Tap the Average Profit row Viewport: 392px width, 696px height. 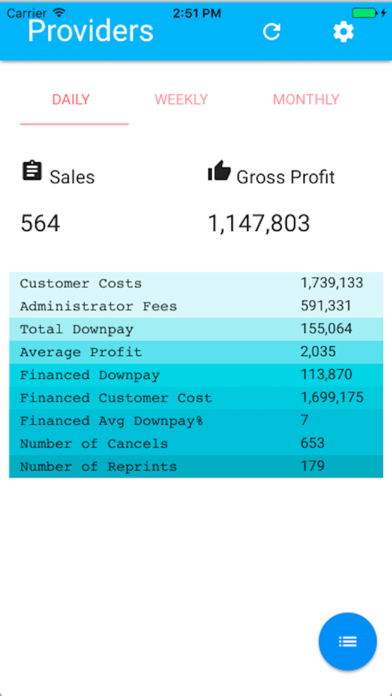(x=196, y=352)
